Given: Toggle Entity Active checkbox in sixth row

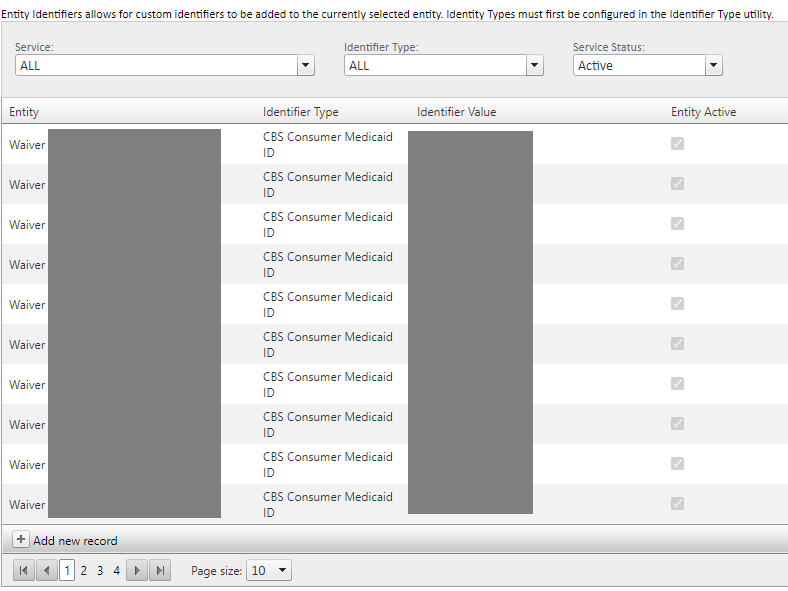Looking at the screenshot, I should [x=677, y=344].
